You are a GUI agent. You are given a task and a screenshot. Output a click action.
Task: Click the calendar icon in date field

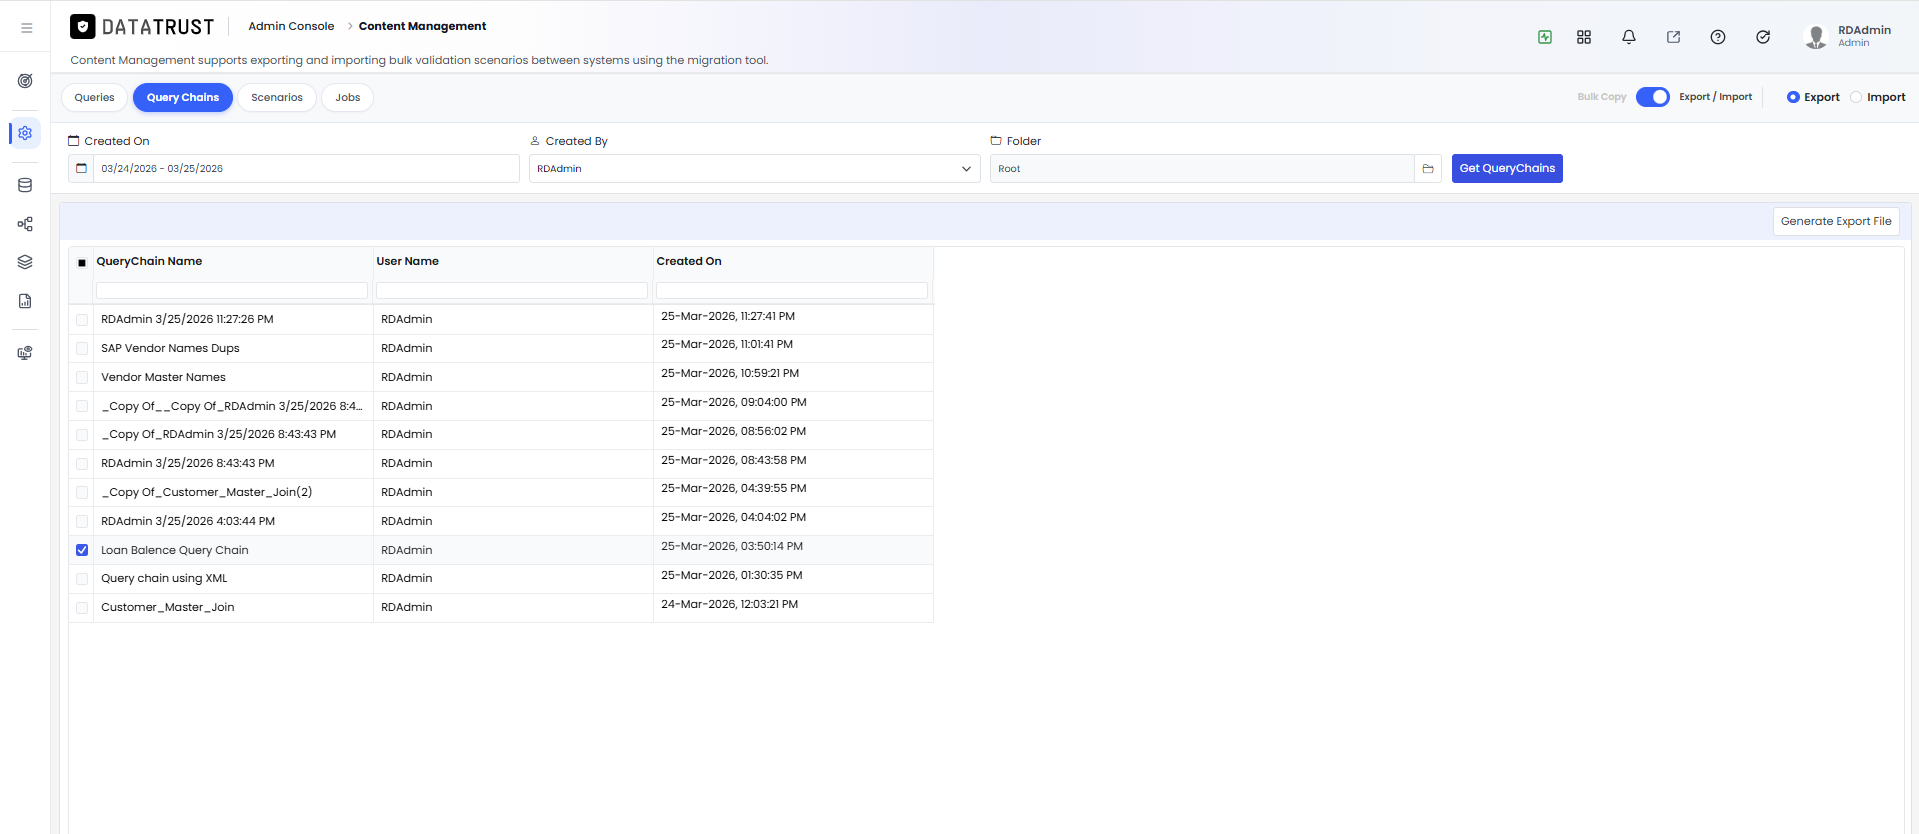(82, 169)
